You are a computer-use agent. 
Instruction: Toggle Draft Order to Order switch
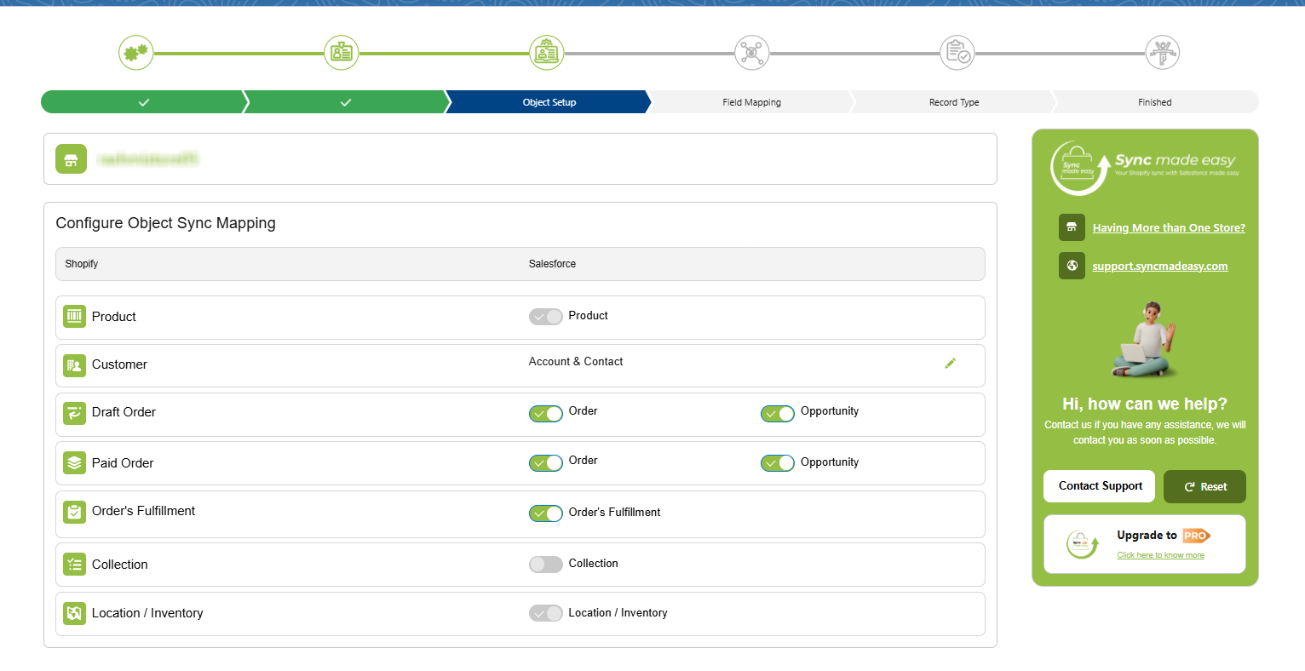point(546,413)
